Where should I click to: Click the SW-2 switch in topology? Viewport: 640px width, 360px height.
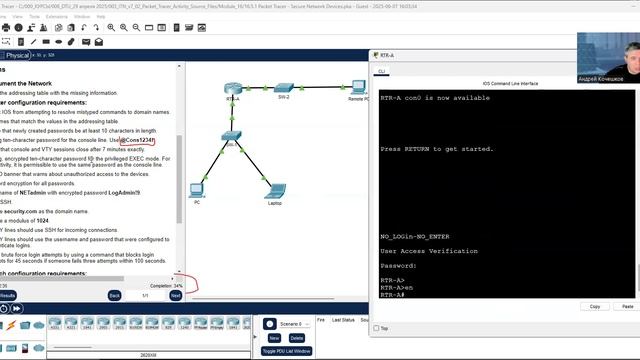pos(284,88)
